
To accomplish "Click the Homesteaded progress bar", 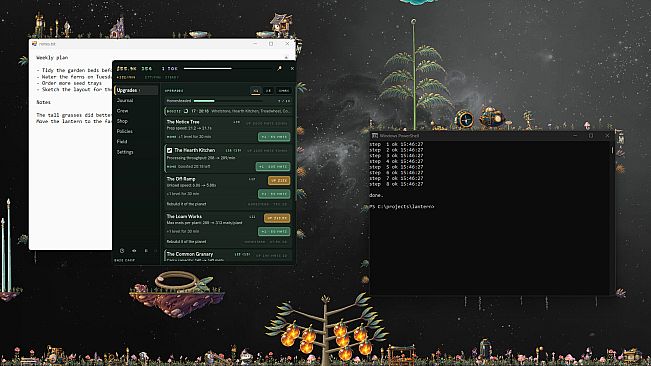I will tap(228, 101).
